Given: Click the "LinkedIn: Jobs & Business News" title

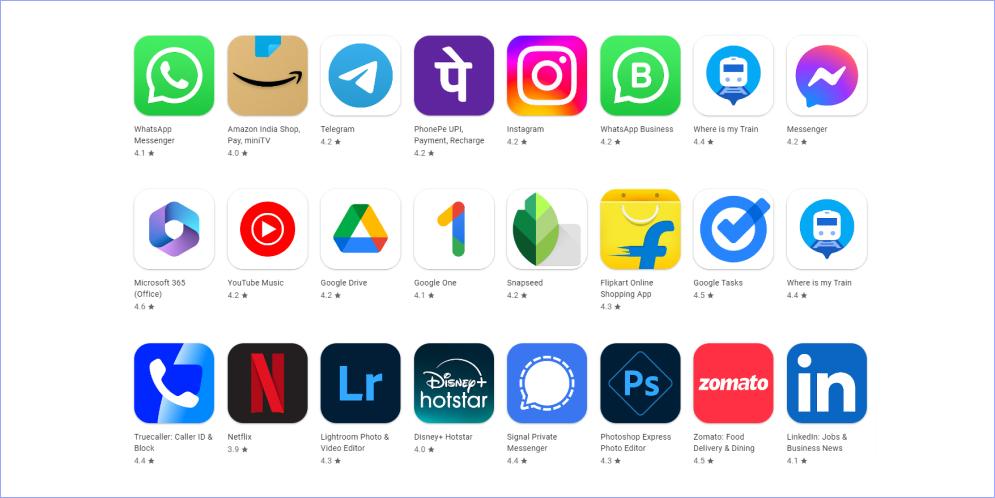Looking at the screenshot, I should tap(817, 442).
